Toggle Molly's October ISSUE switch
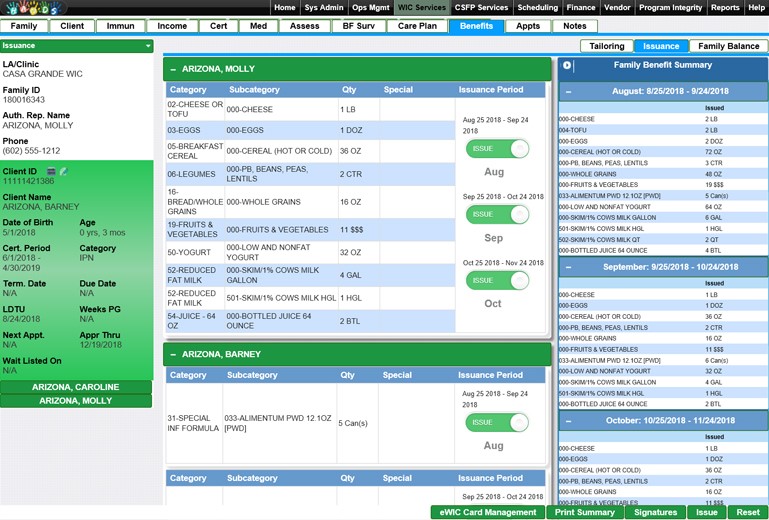Viewport: 769px width, 520px height. (497, 281)
